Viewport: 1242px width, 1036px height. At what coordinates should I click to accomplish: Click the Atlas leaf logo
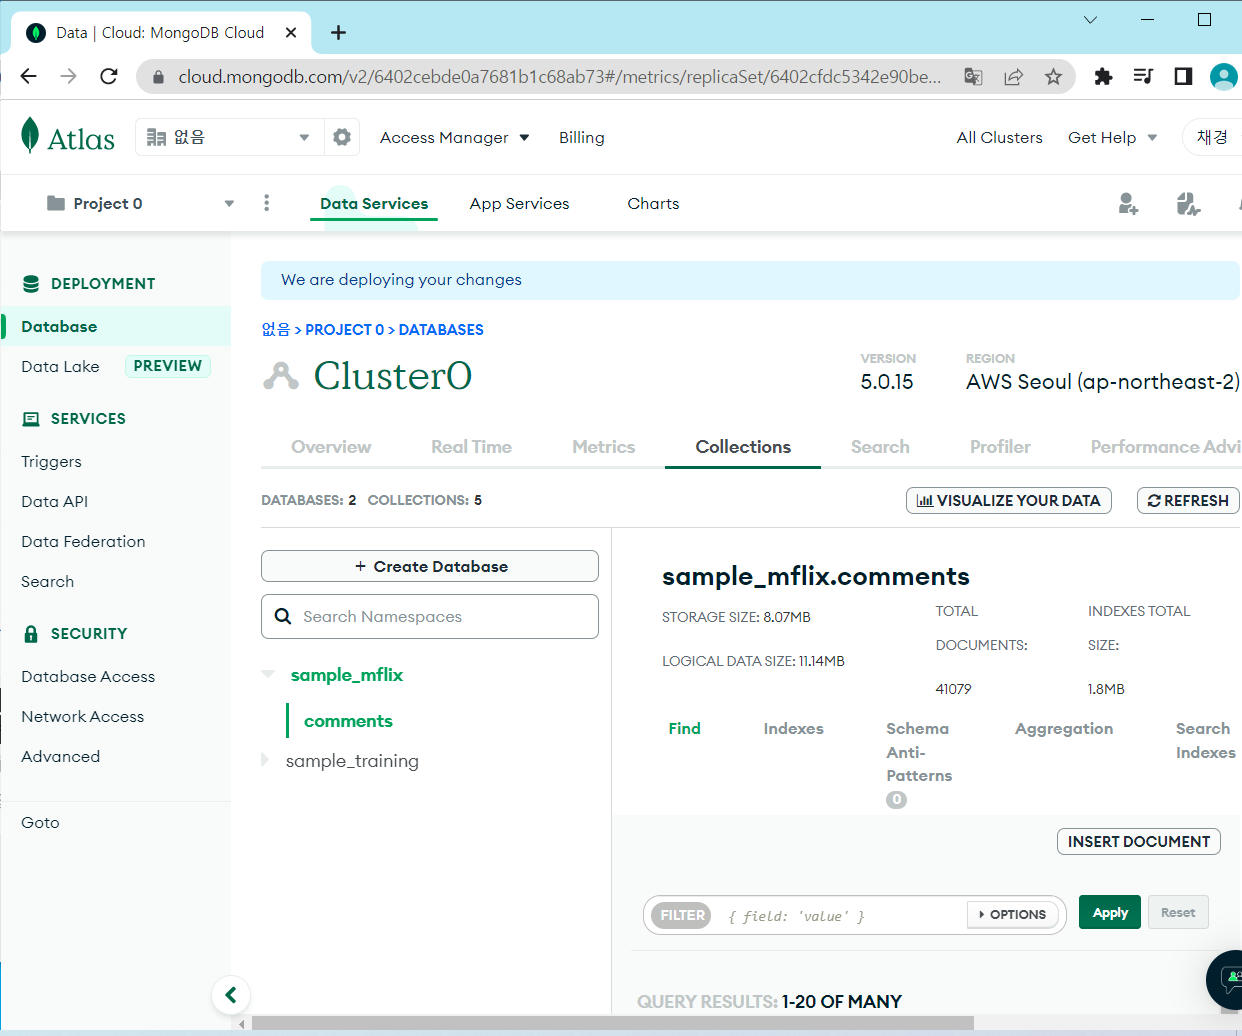[30, 136]
